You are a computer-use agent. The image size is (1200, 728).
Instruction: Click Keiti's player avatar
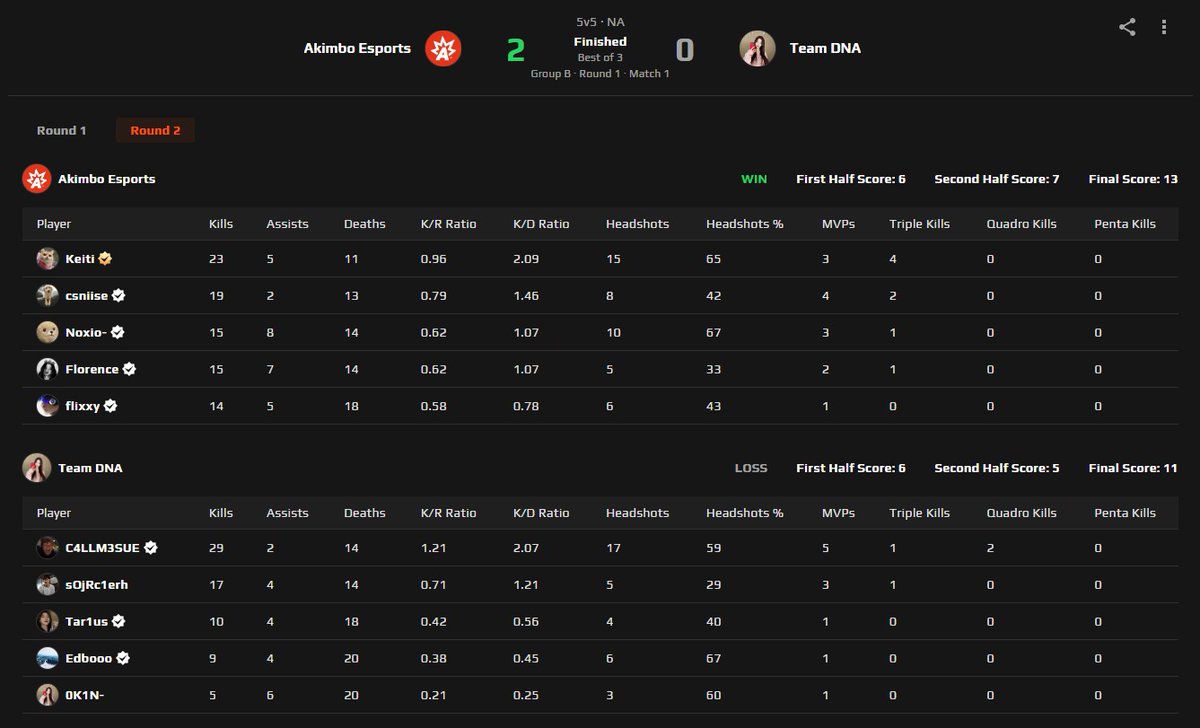[x=47, y=259]
